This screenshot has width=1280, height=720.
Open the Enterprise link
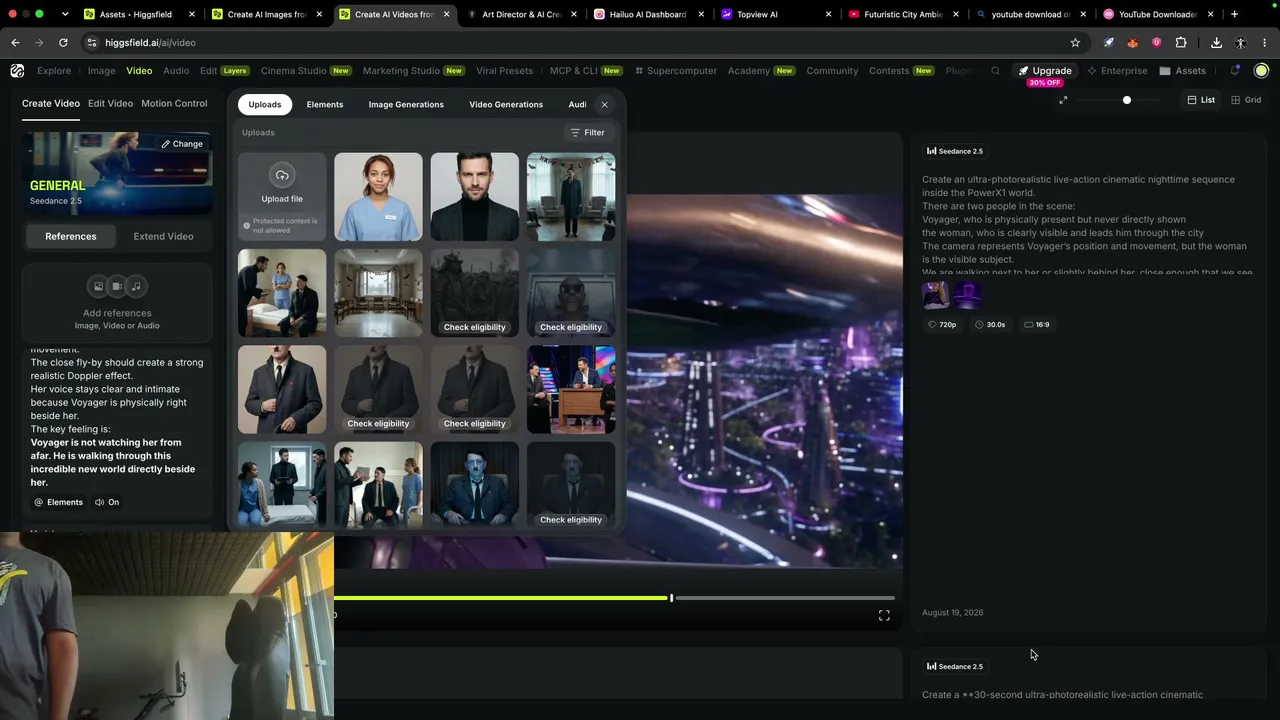1117,71
